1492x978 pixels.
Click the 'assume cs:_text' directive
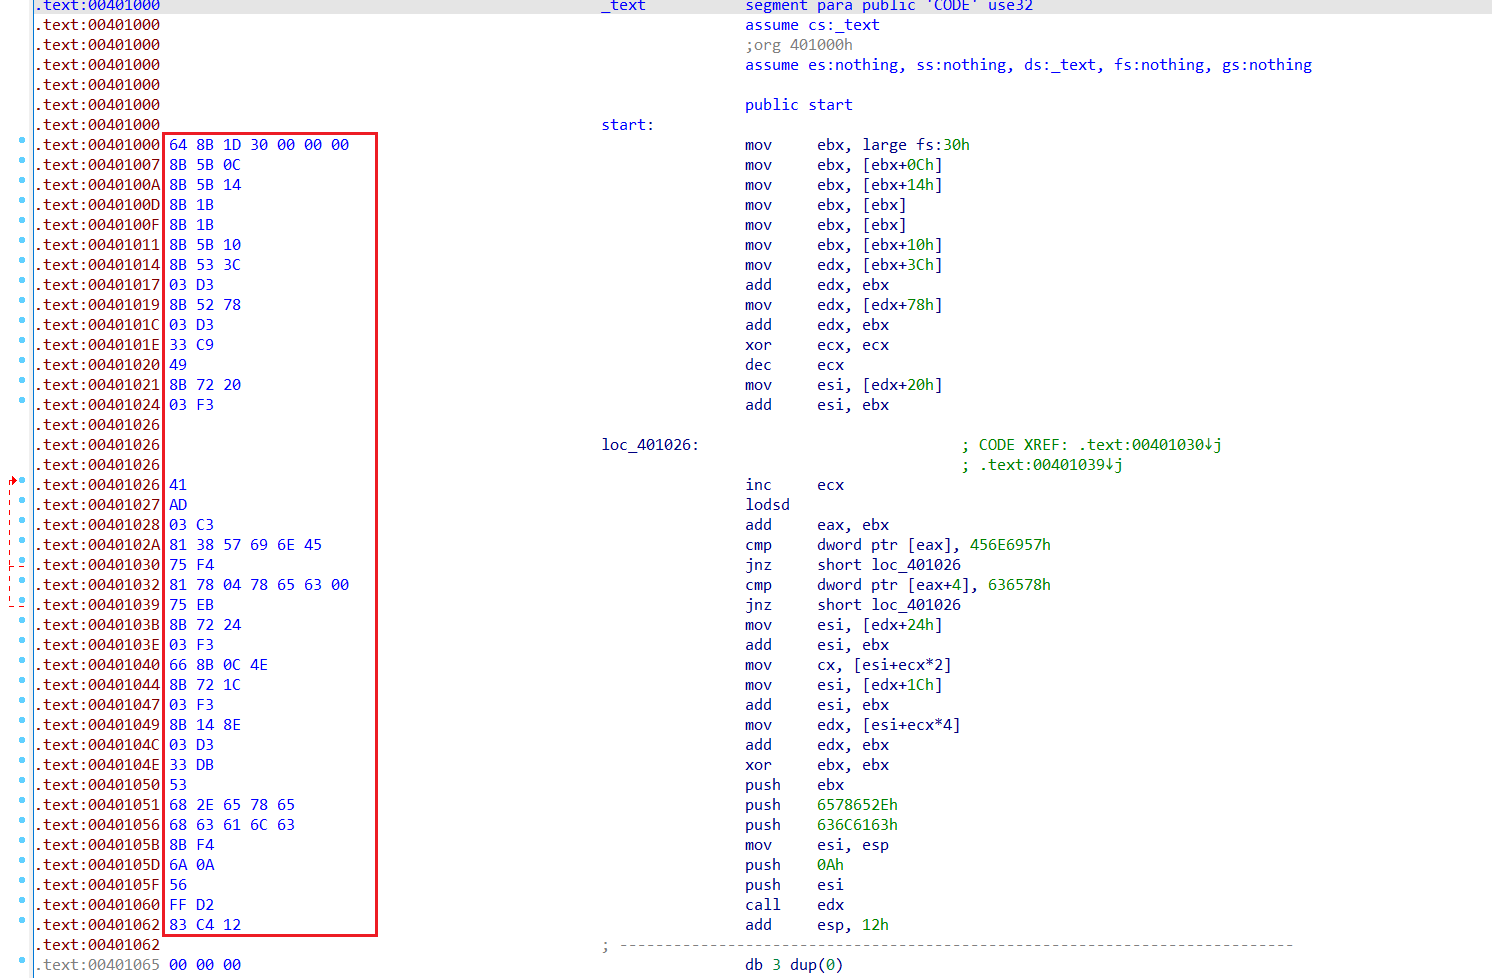(812, 25)
